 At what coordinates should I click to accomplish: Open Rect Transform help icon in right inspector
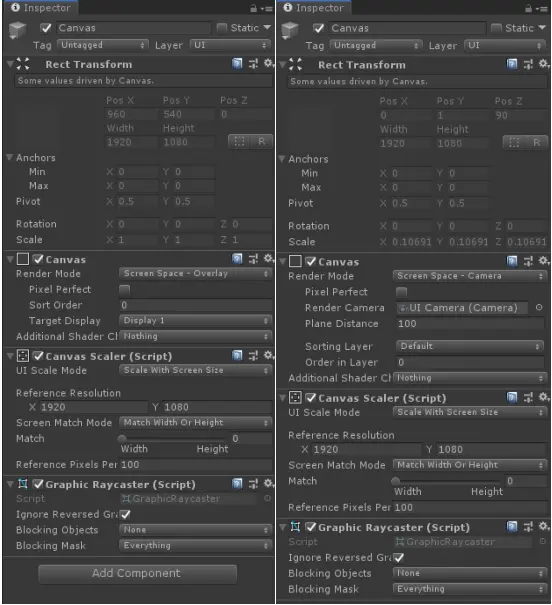(511, 64)
